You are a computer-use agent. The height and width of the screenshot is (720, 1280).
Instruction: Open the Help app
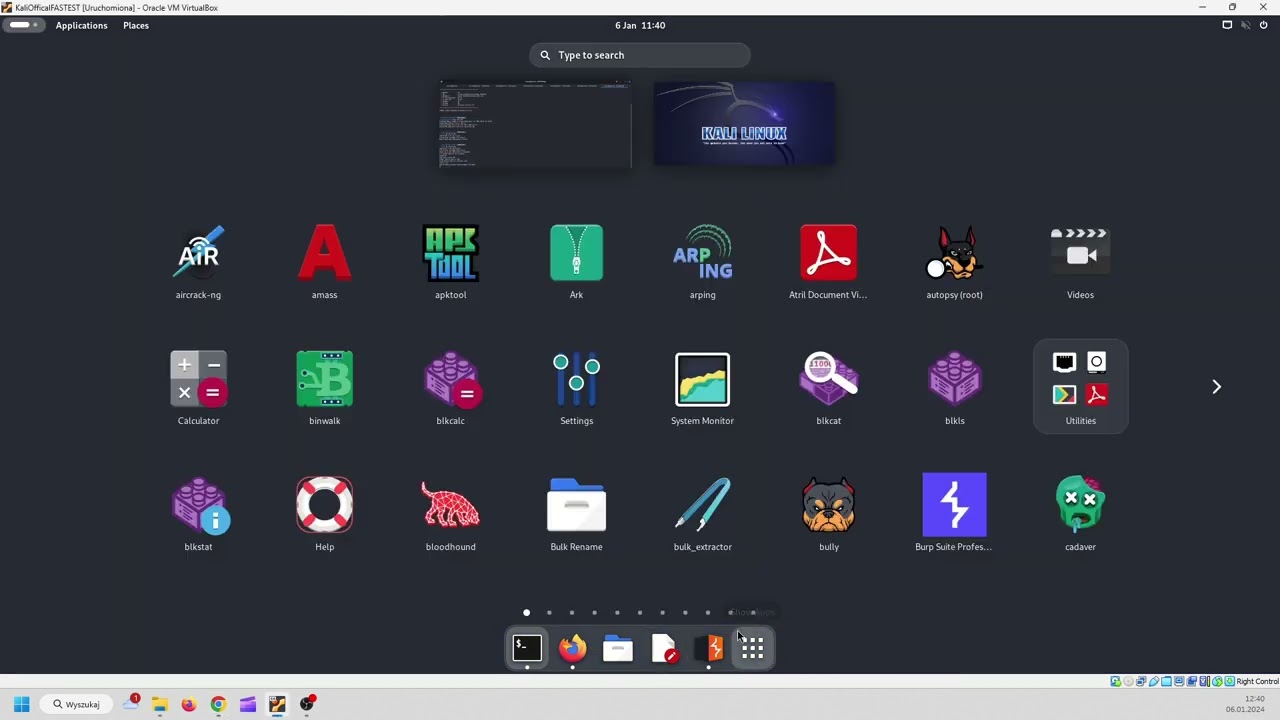pos(324,514)
